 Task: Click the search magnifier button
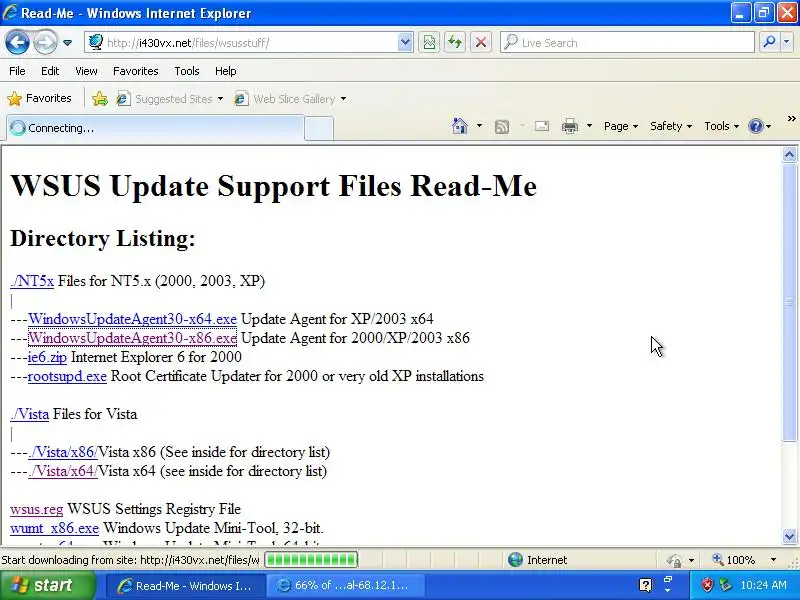[x=769, y=43]
